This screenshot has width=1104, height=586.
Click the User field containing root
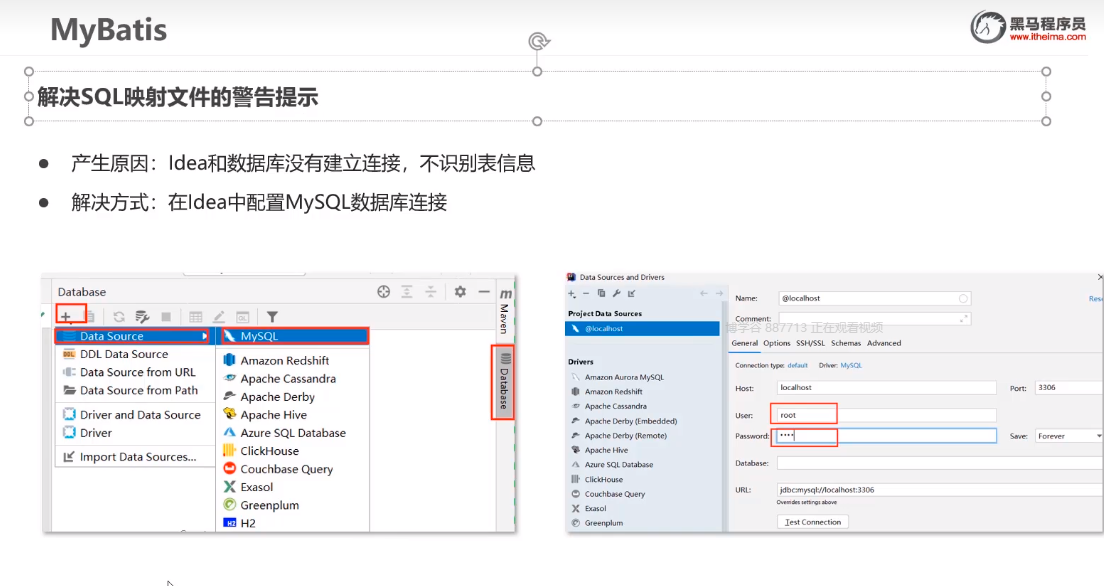[887, 416]
